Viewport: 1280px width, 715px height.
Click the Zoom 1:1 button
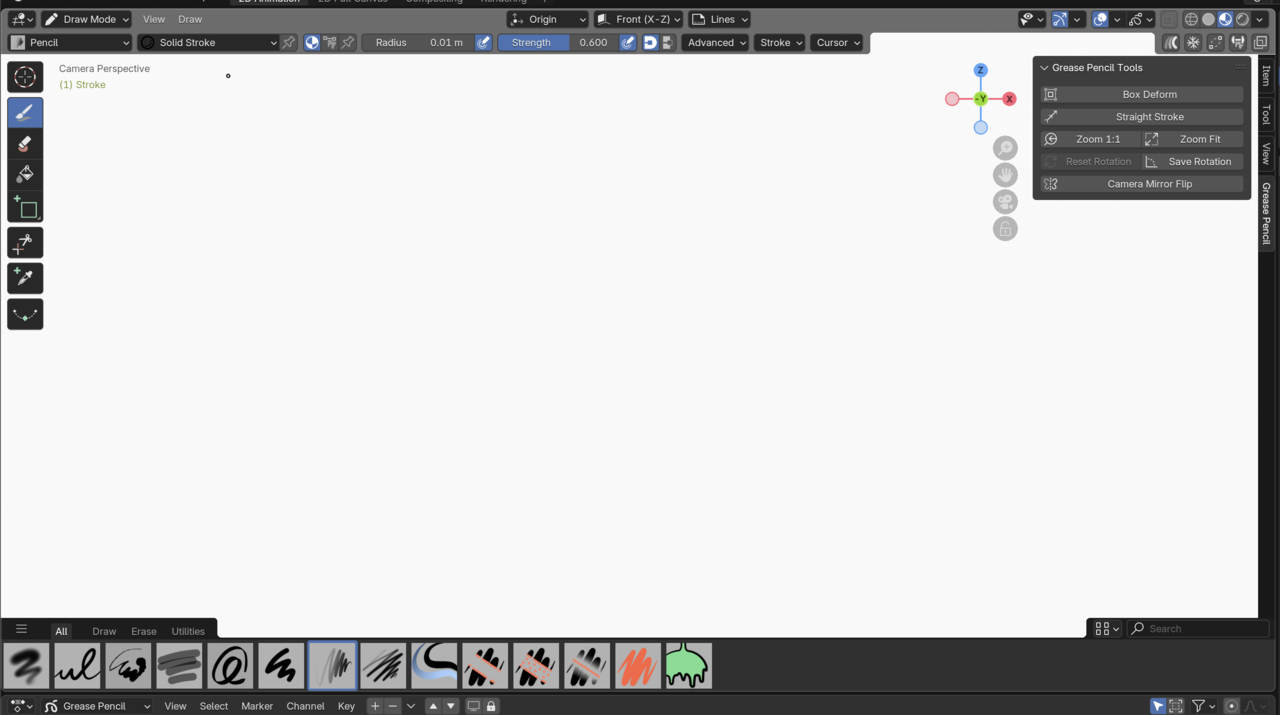tap(1090, 139)
